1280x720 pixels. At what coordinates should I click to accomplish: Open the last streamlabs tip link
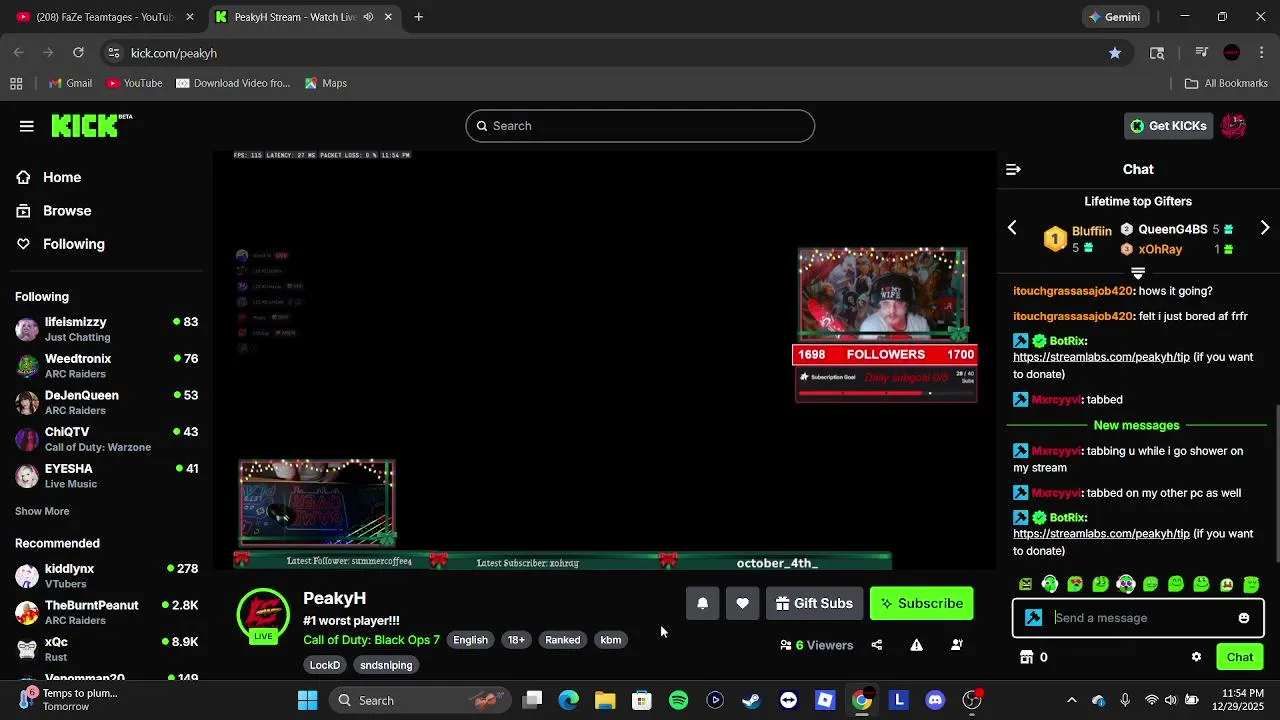[x=1101, y=534]
